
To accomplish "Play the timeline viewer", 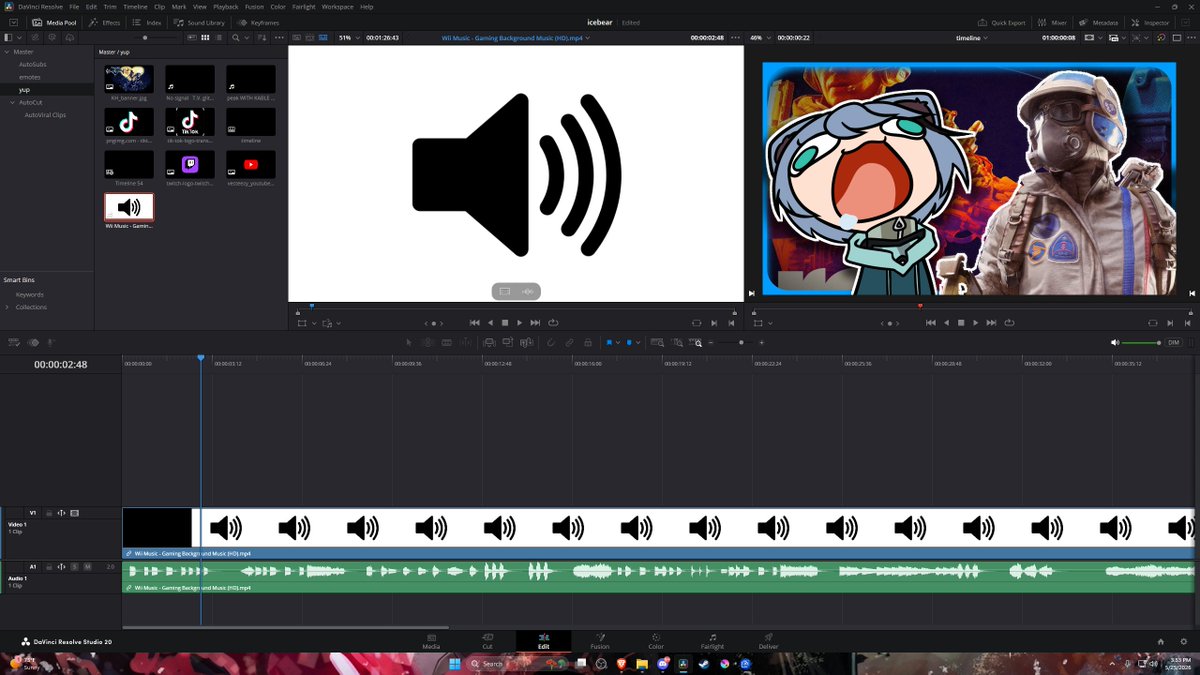I will point(976,323).
